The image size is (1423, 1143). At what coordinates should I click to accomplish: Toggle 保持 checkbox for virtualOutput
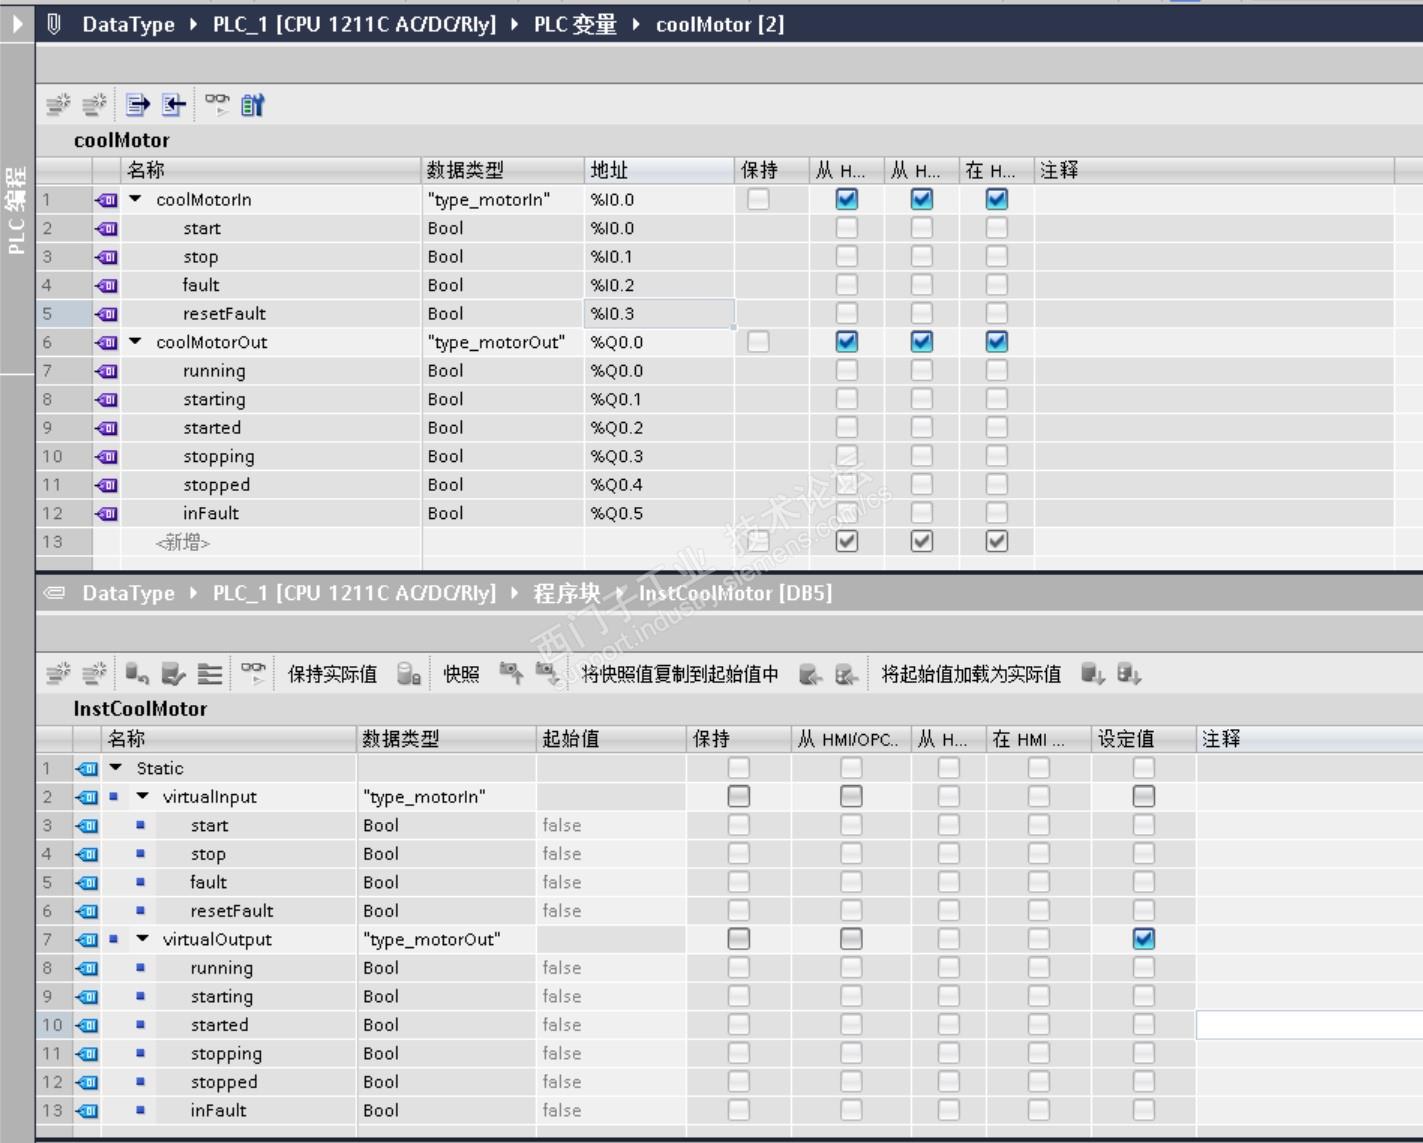[739, 939]
